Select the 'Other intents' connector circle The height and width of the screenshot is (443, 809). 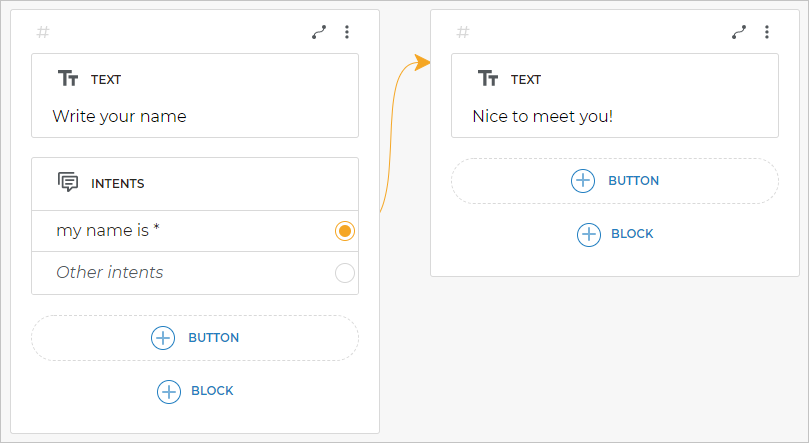[x=345, y=273]
